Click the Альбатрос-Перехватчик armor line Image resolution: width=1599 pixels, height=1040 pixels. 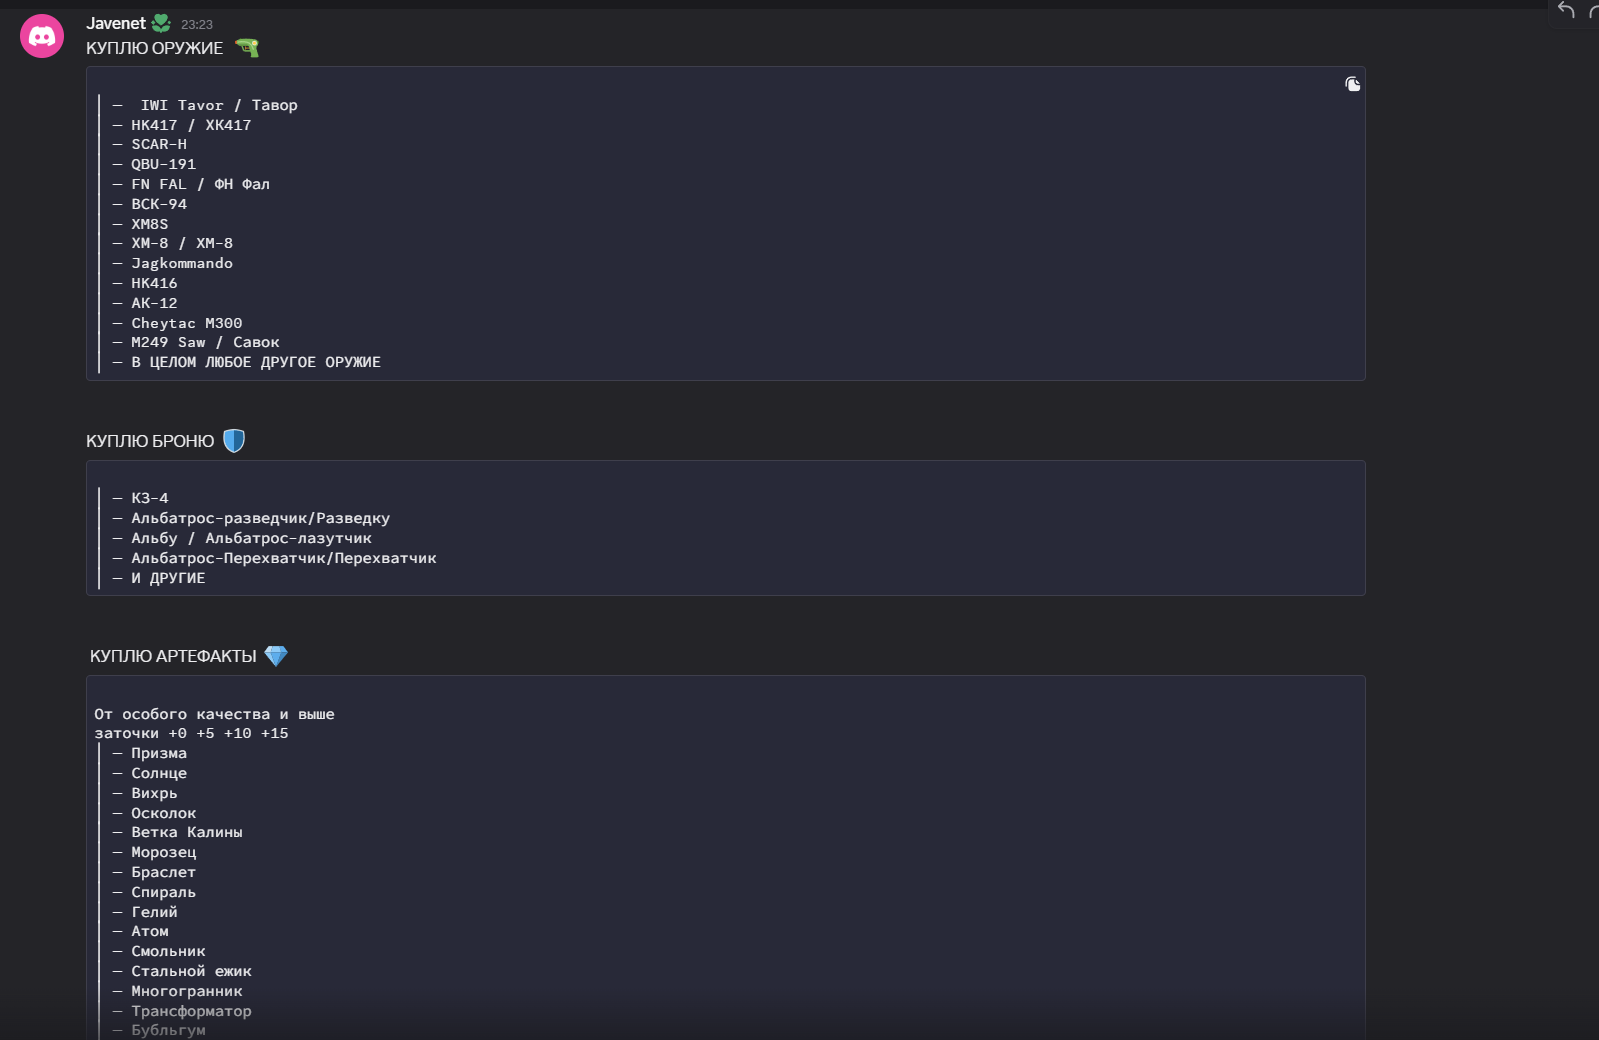coord(284,558)
